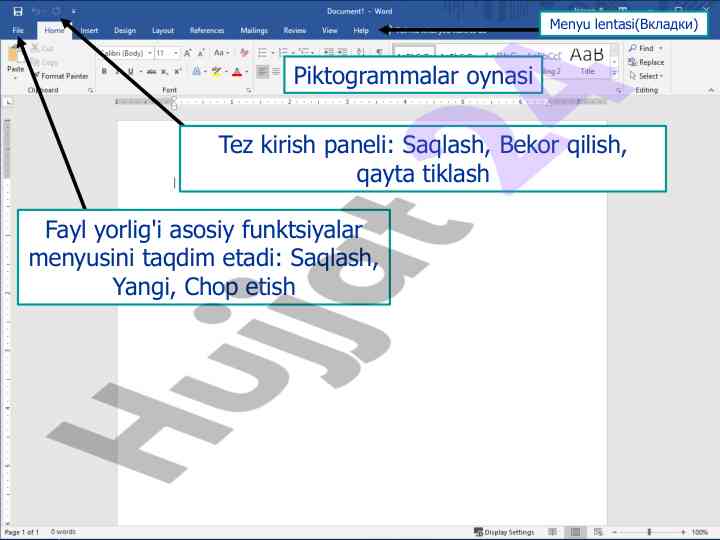Switch to the View tab
This screenshot has width=720, height=540.
tap(329, 30)
